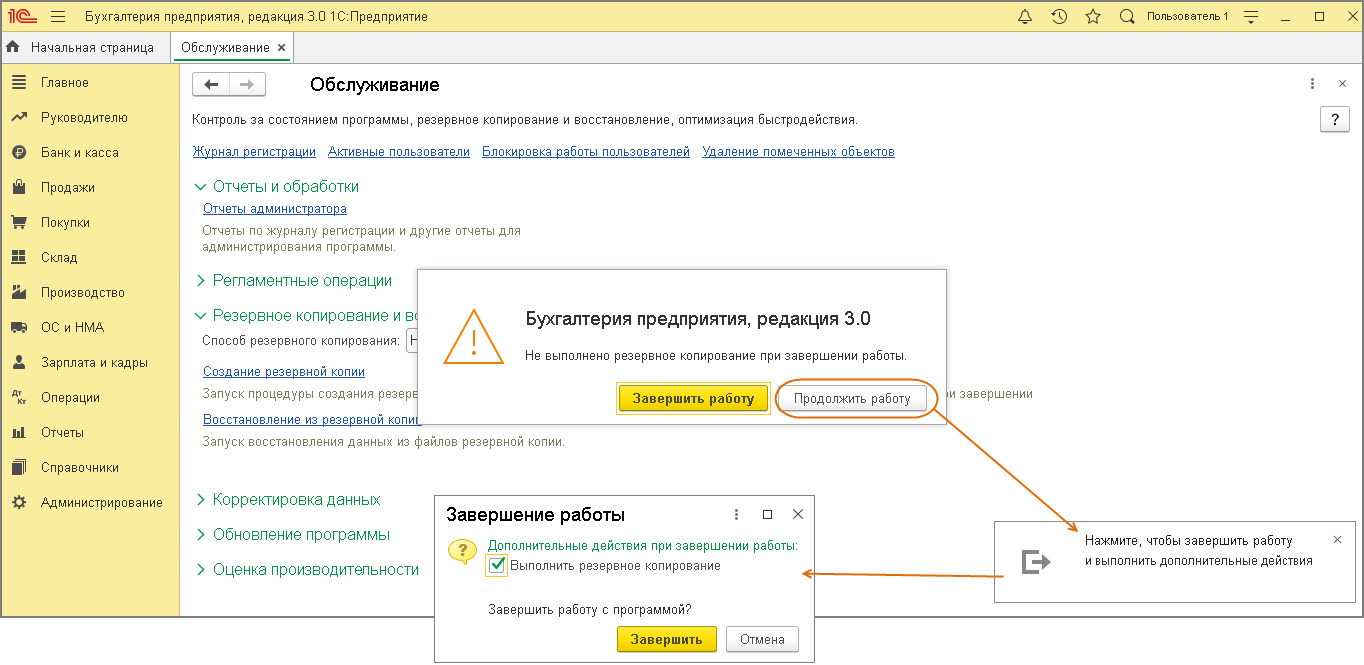The image size is (1364, 665).
Task: Collapse Отчеты и обработки section
Action: (201, 187)
